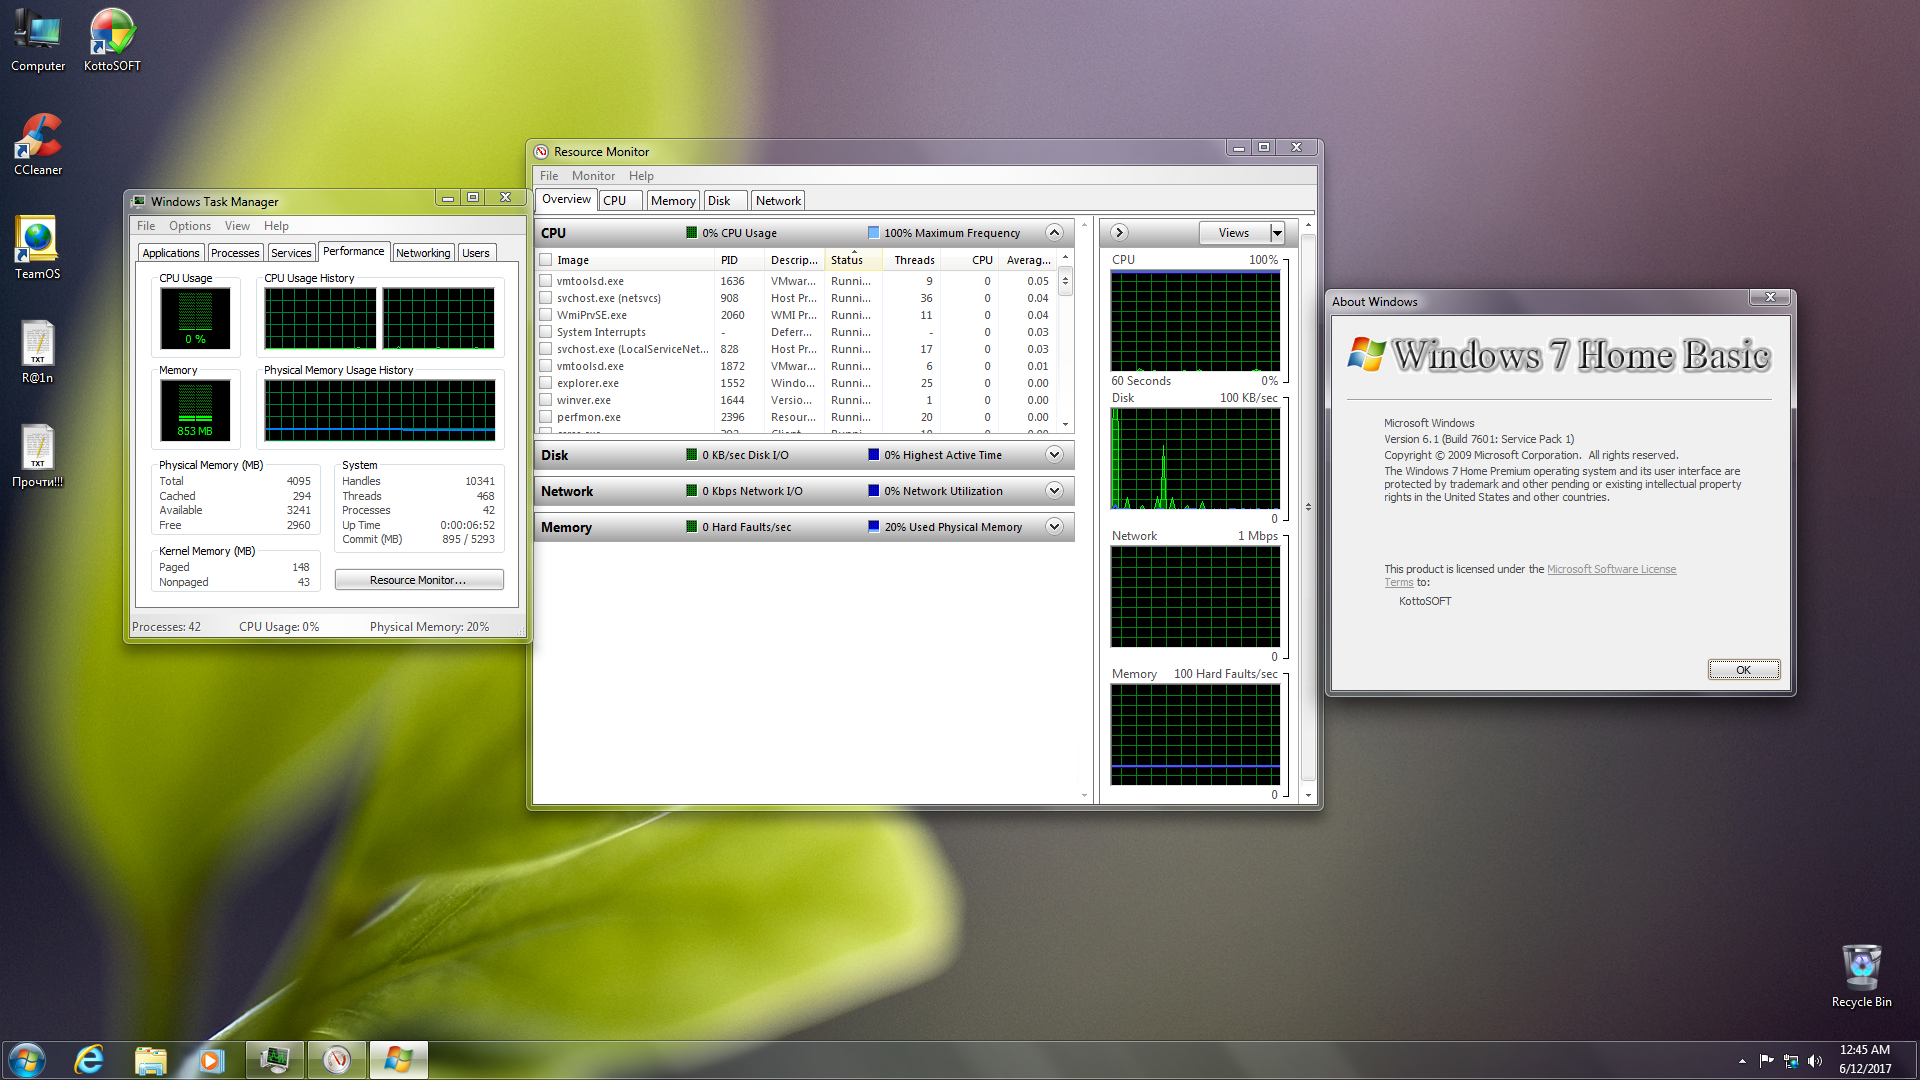The image size is (1920, 1080).
Task: Show hidden tray icons arrow
Action: 1742,1061
